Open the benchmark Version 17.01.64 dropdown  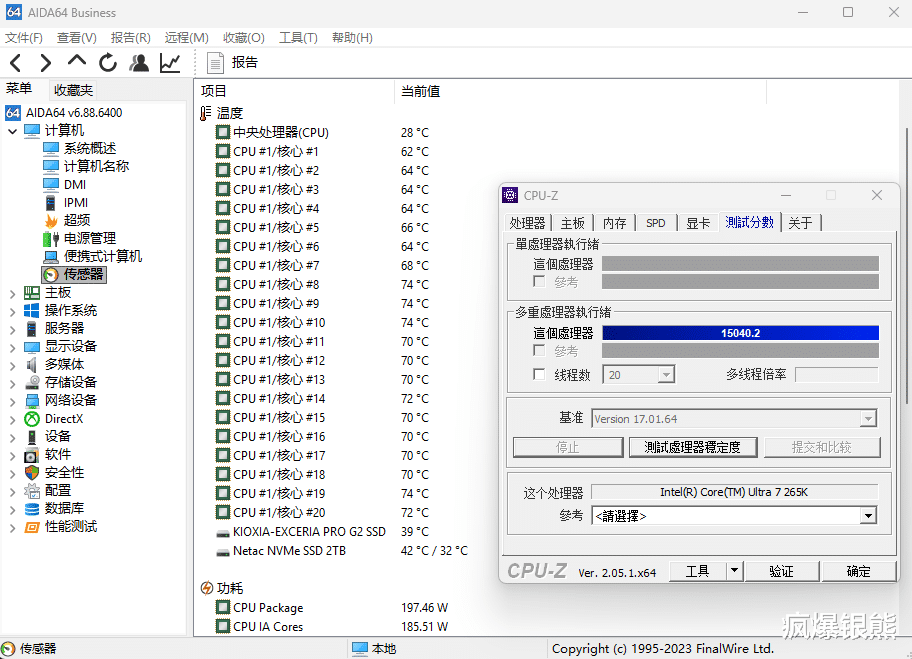click(868, 419)
